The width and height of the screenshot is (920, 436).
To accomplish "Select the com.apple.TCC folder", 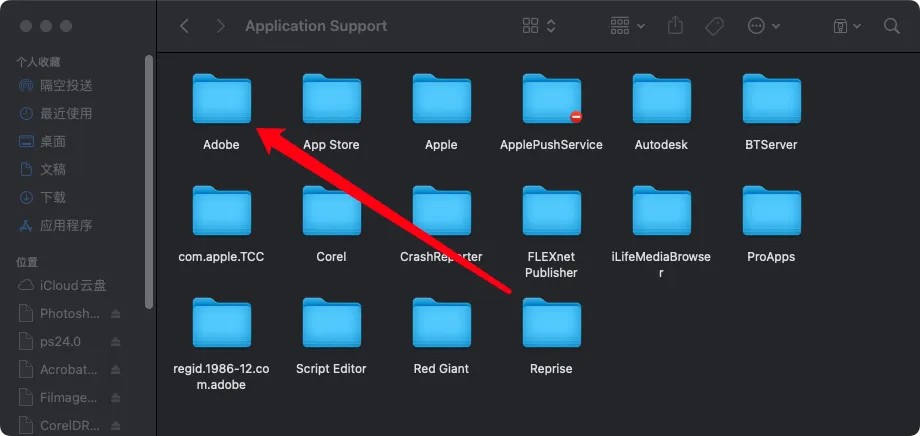I will tap(222, 211).
